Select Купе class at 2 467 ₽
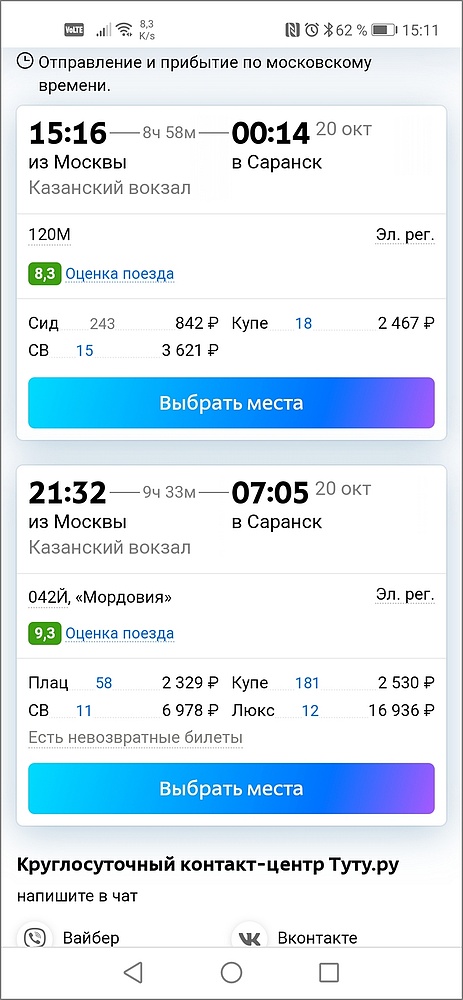463x1000 pixels. coord(333,323)
